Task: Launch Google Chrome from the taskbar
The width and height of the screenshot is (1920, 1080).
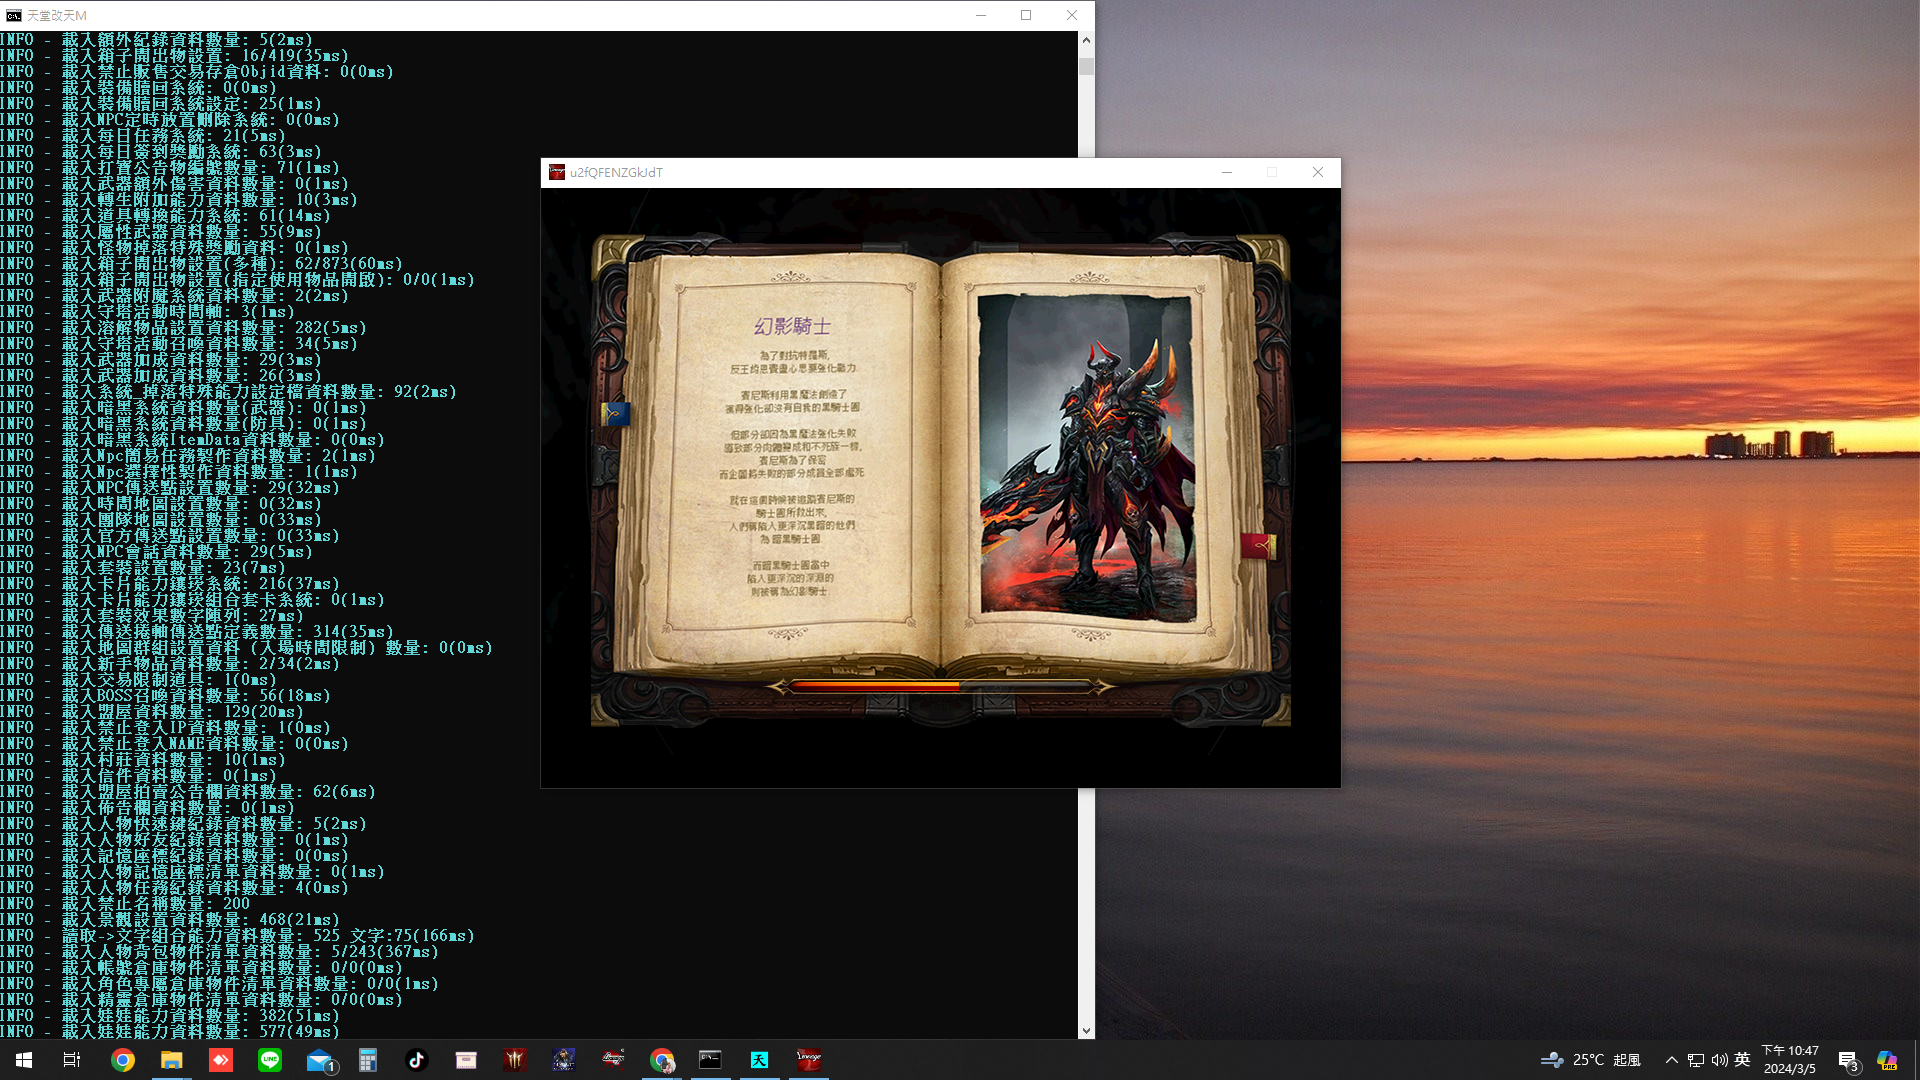Action: coord(123,1060)
